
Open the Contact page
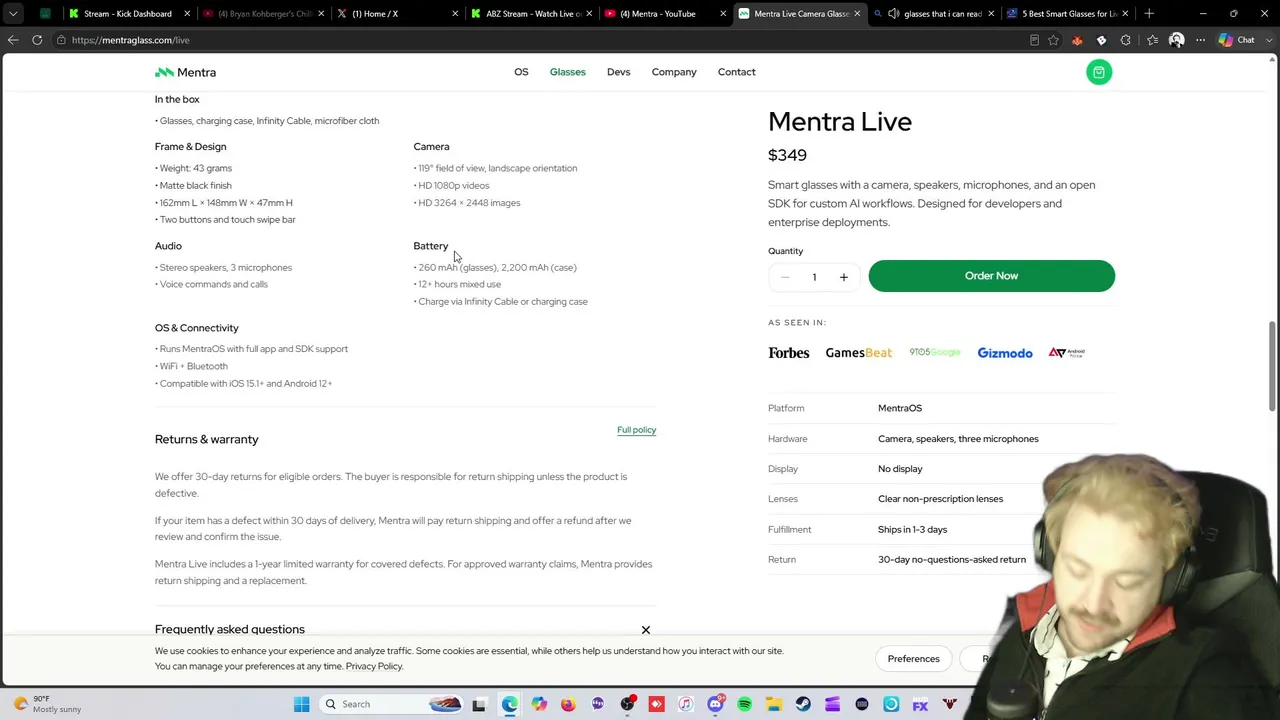[736, 72]
